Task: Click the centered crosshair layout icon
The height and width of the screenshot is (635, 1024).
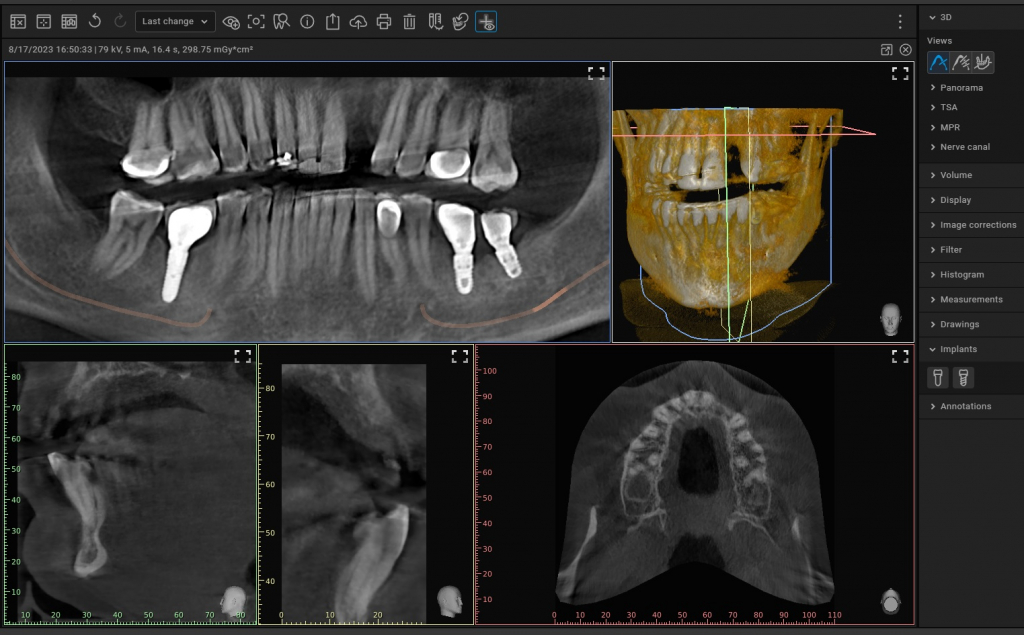Action: tap(44, 22)
